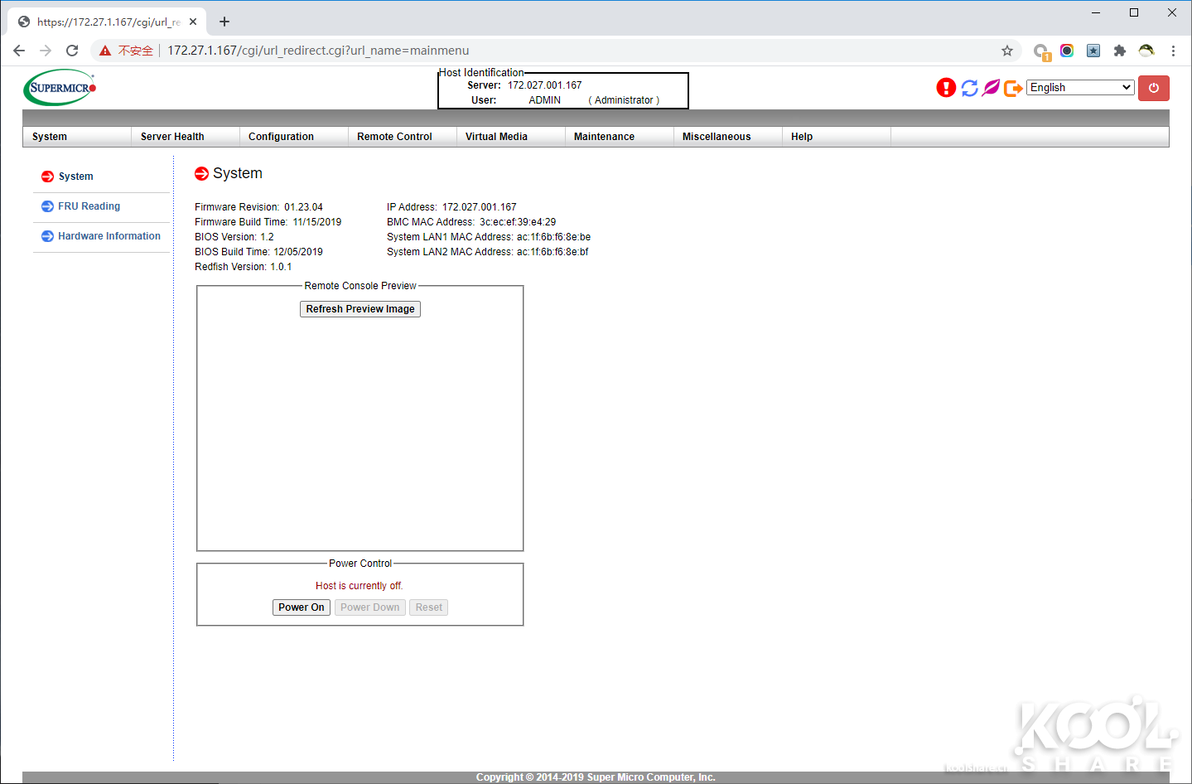Screen dimensions: 1192x784
Task: Select System in the left sidebar
Action: [76, 176]
